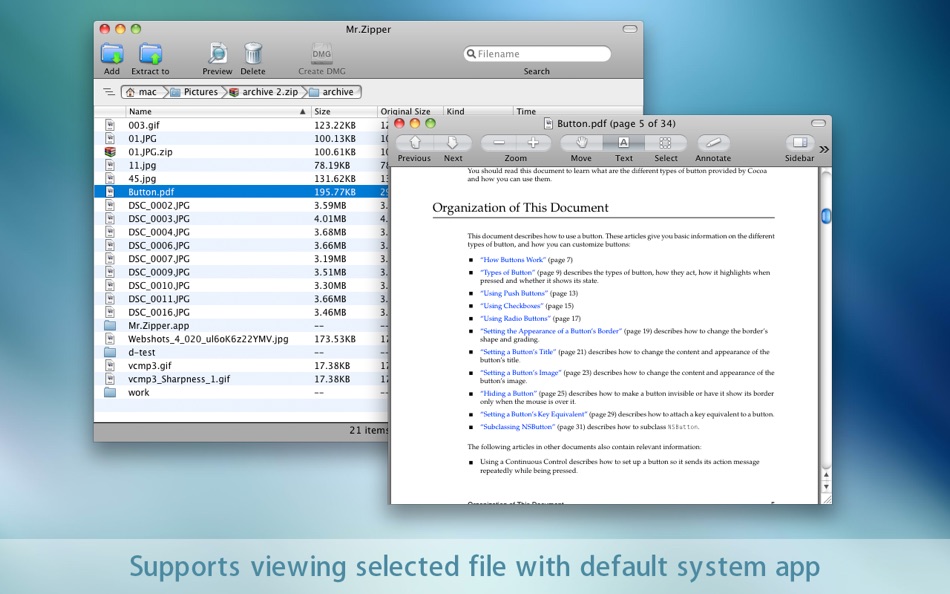Select DSC_0002.JPG row
Viewport: 950px width, 594px height.
tap(241, 205)
